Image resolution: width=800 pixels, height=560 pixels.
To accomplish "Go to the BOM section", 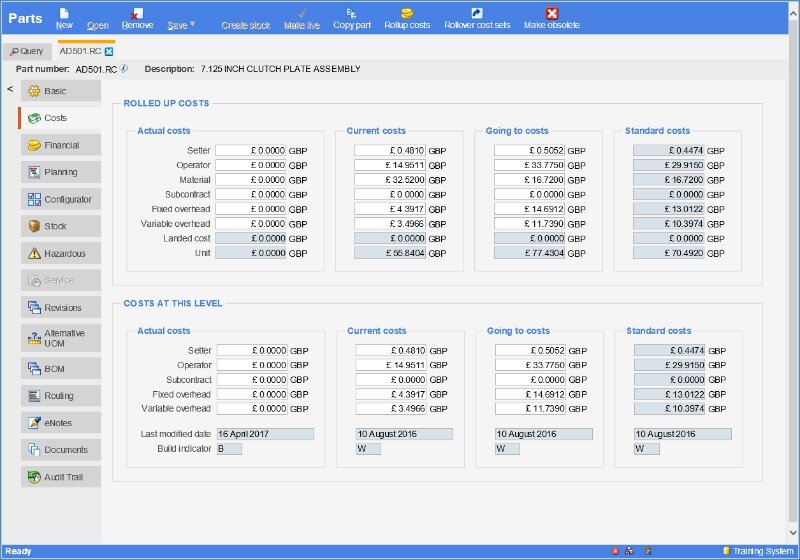I will [x=60, y=369].
